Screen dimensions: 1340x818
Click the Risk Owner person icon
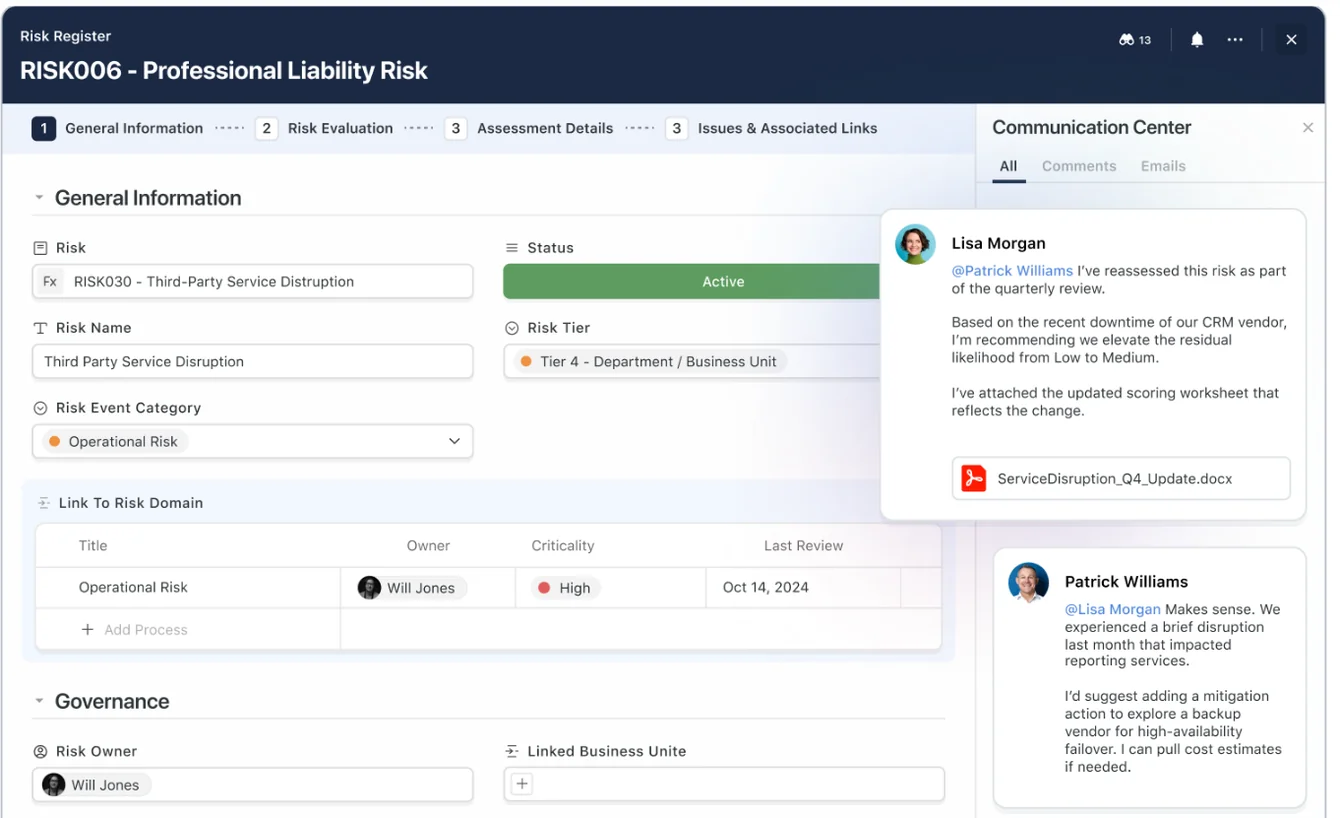click(x=41, y=751)
